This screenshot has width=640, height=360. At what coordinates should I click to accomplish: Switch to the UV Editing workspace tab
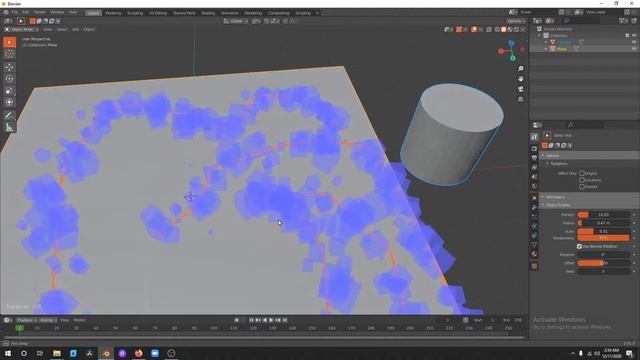click(158, 13)
